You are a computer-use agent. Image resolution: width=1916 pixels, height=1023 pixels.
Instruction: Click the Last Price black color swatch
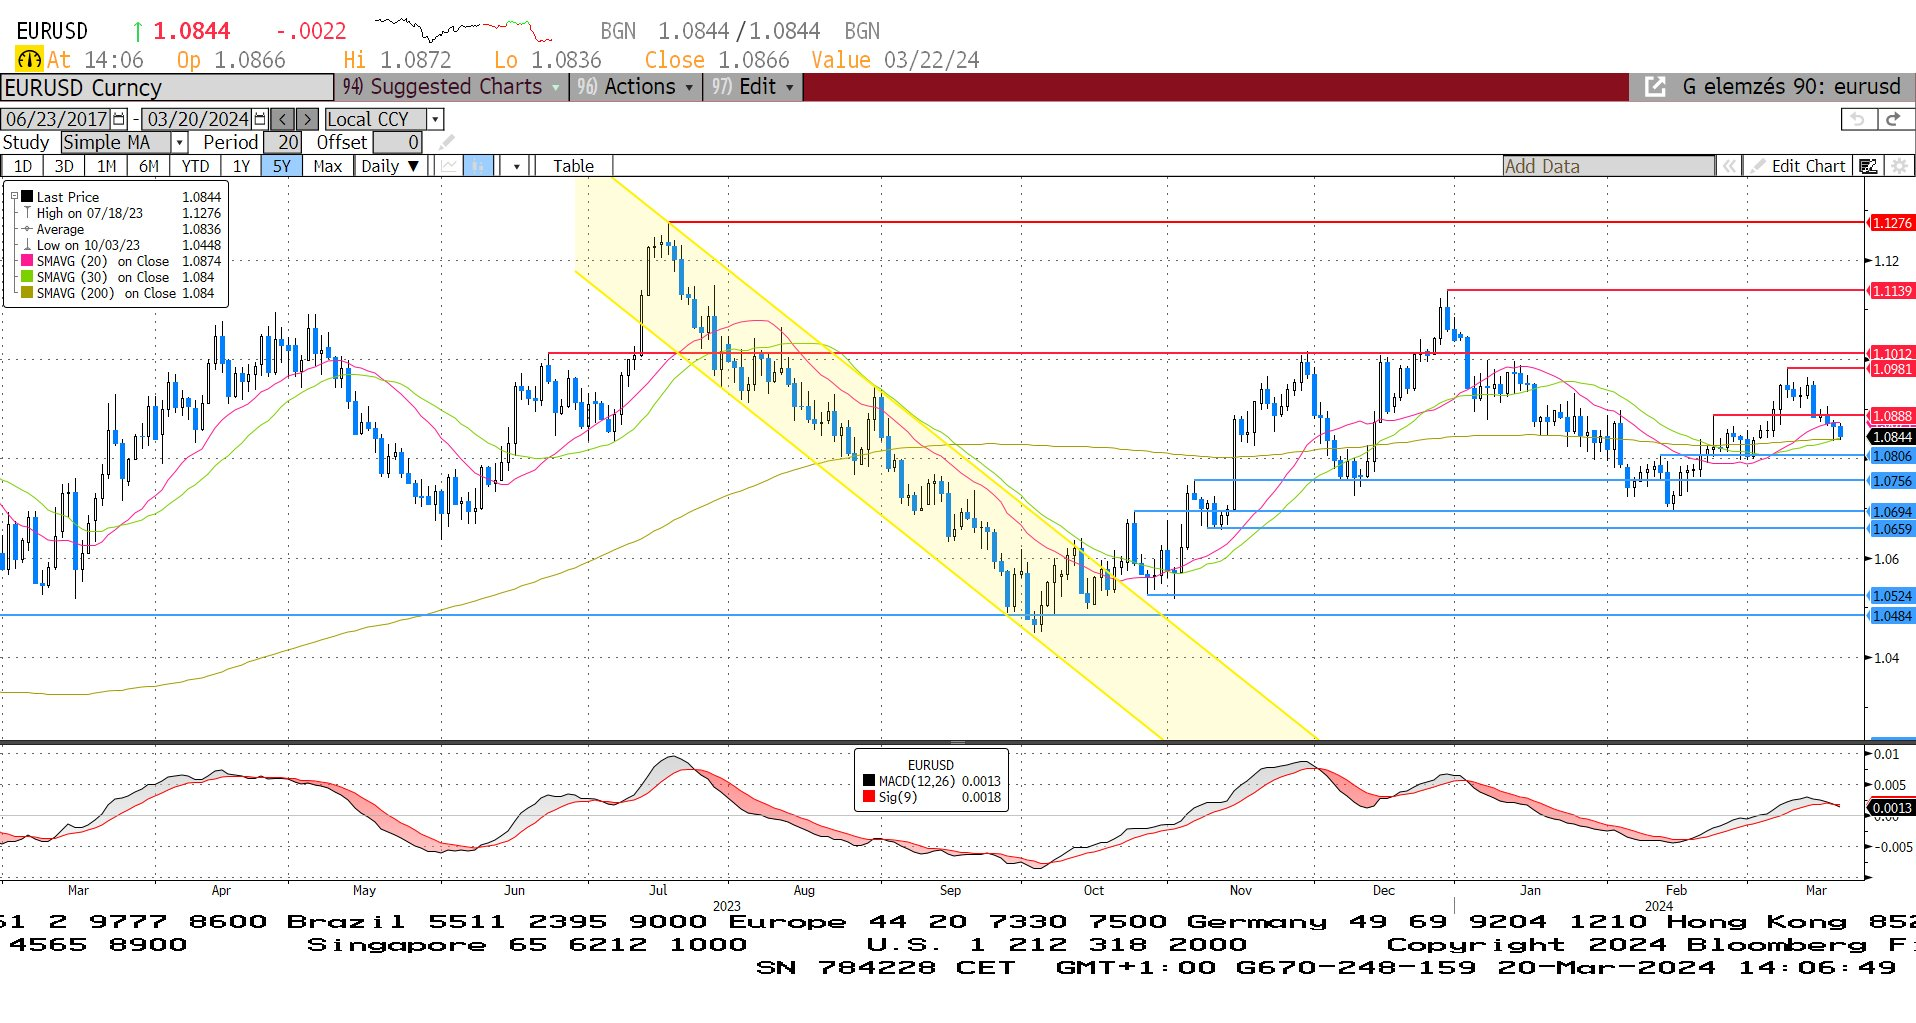[28, 197]
